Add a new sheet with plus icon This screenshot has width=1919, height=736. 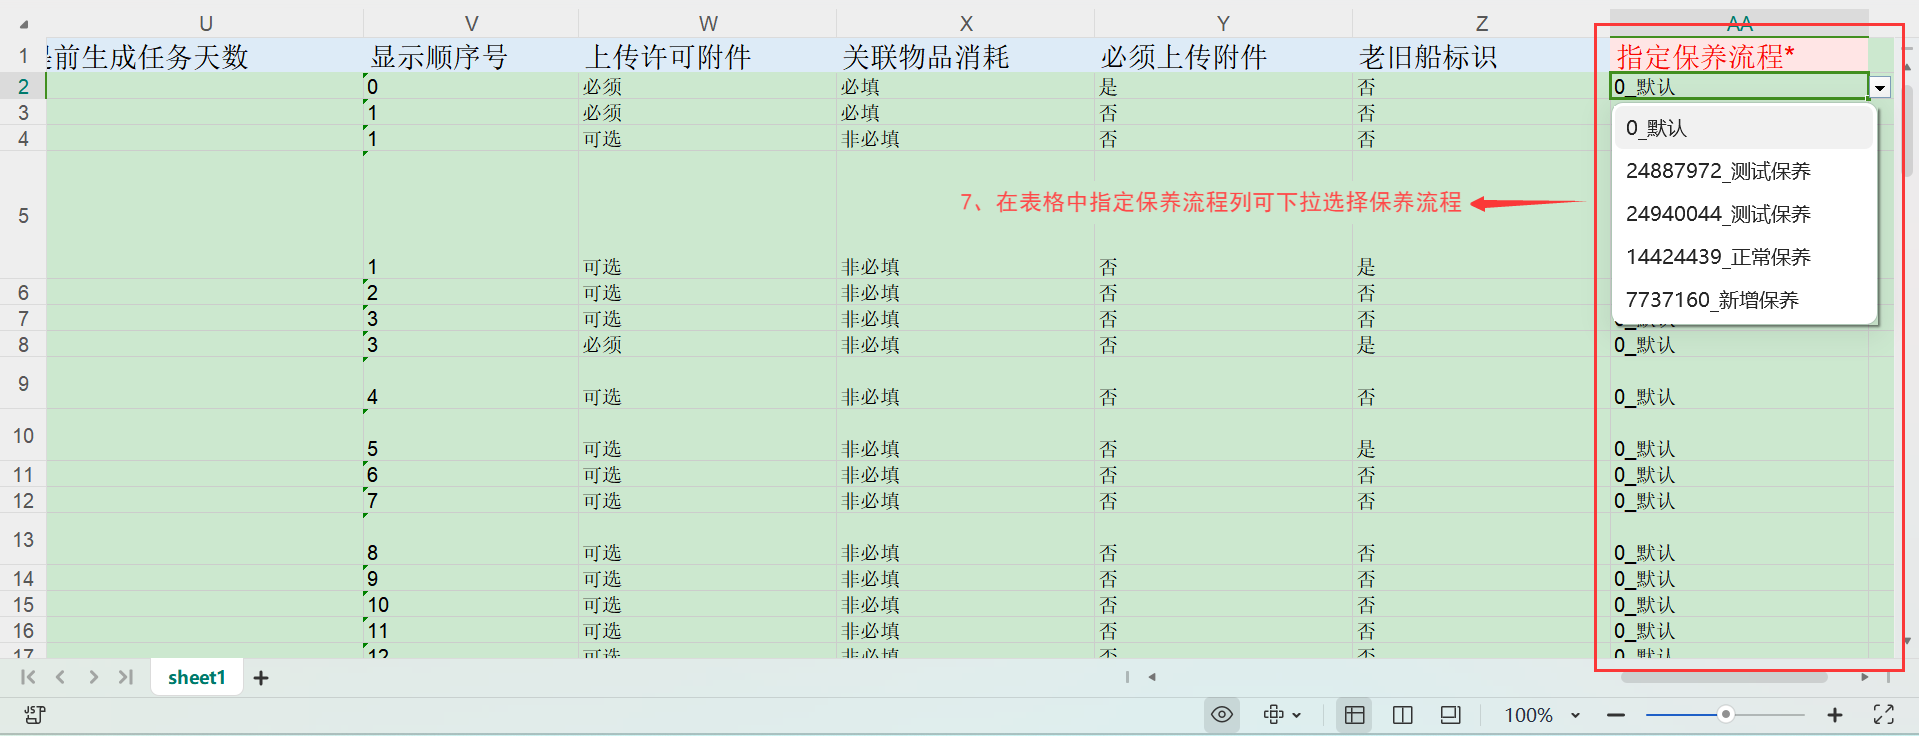pyautogui.click(x=261, y=678)
